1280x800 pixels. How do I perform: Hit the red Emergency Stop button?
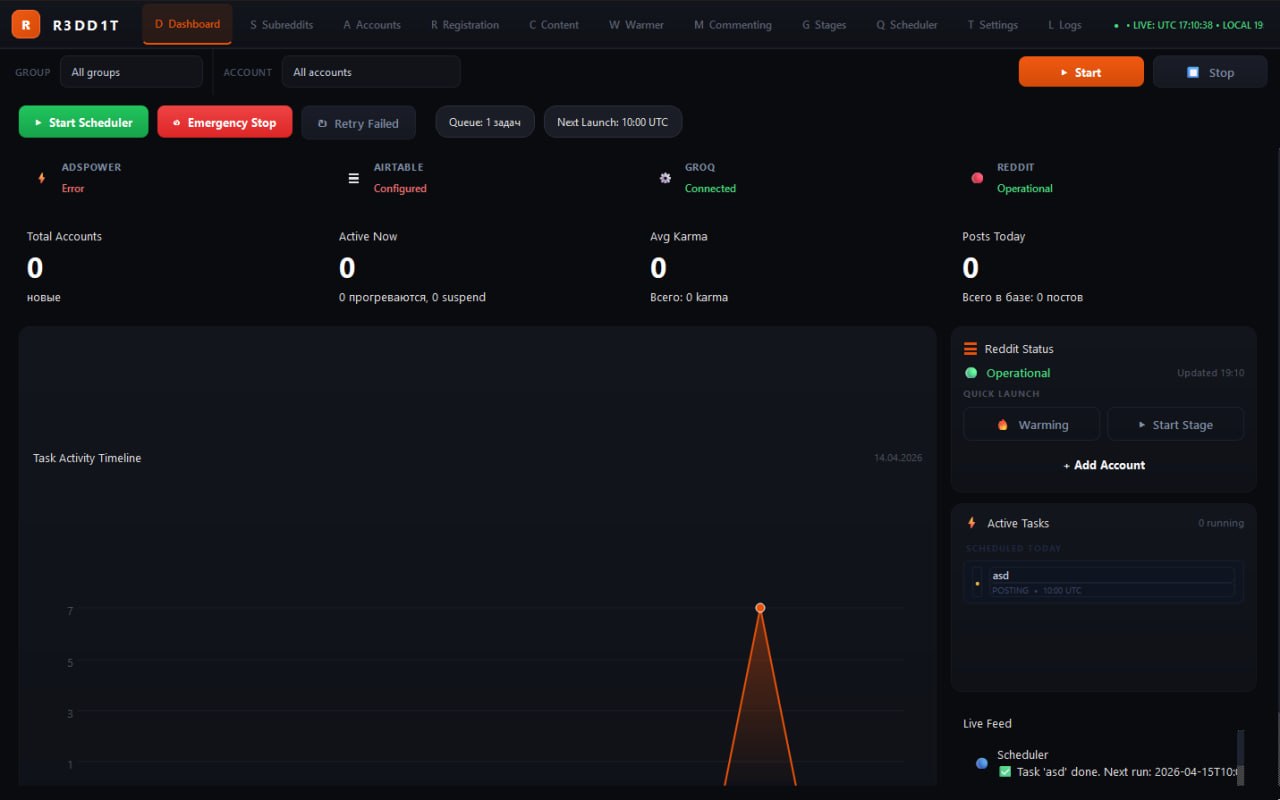click(x=225, y=122)
